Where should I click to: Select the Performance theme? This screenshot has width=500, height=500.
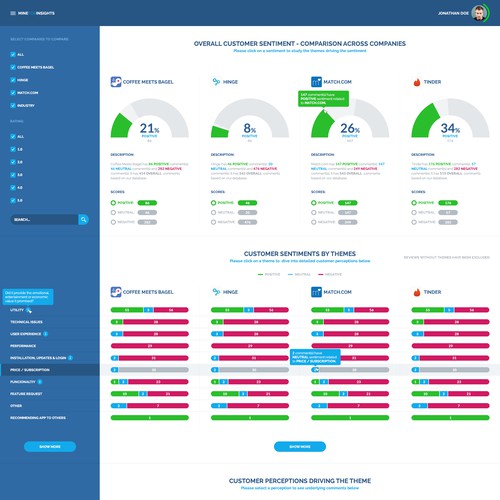23,346
